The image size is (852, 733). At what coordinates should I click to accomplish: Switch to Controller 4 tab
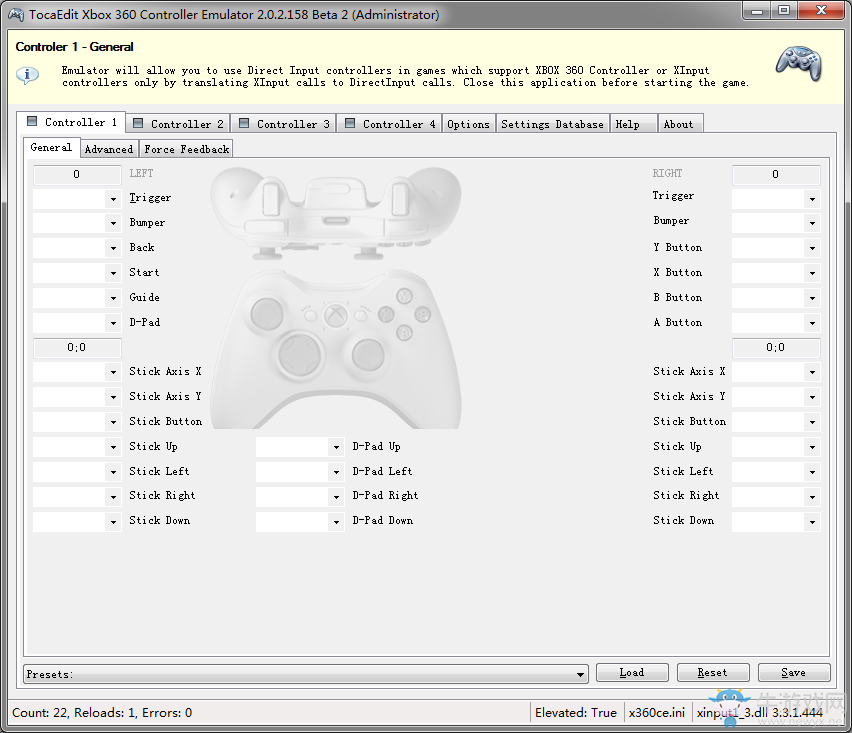[x=390, y=124]
